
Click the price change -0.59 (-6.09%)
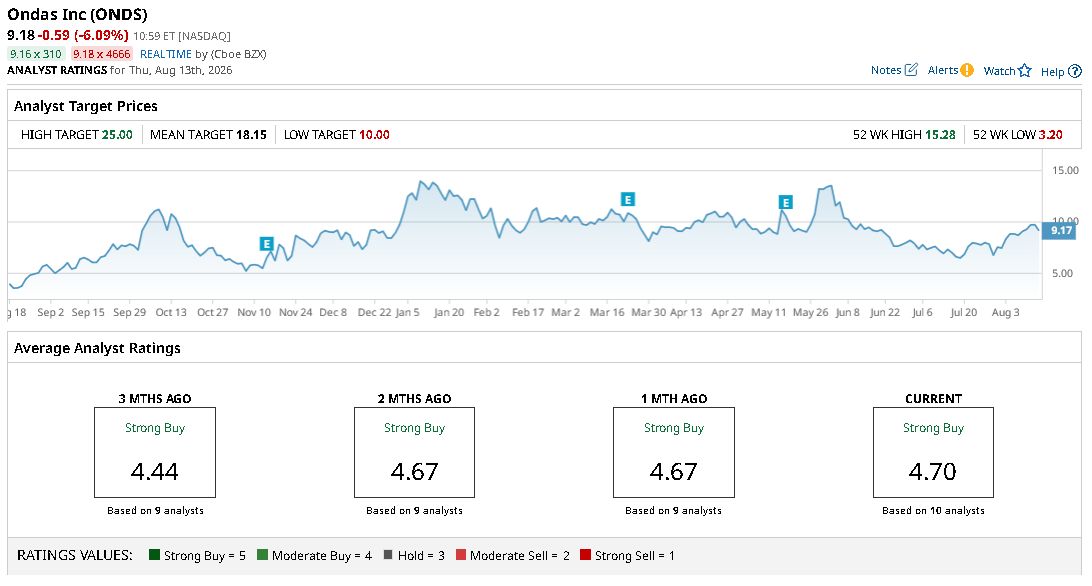pos(83,35)
